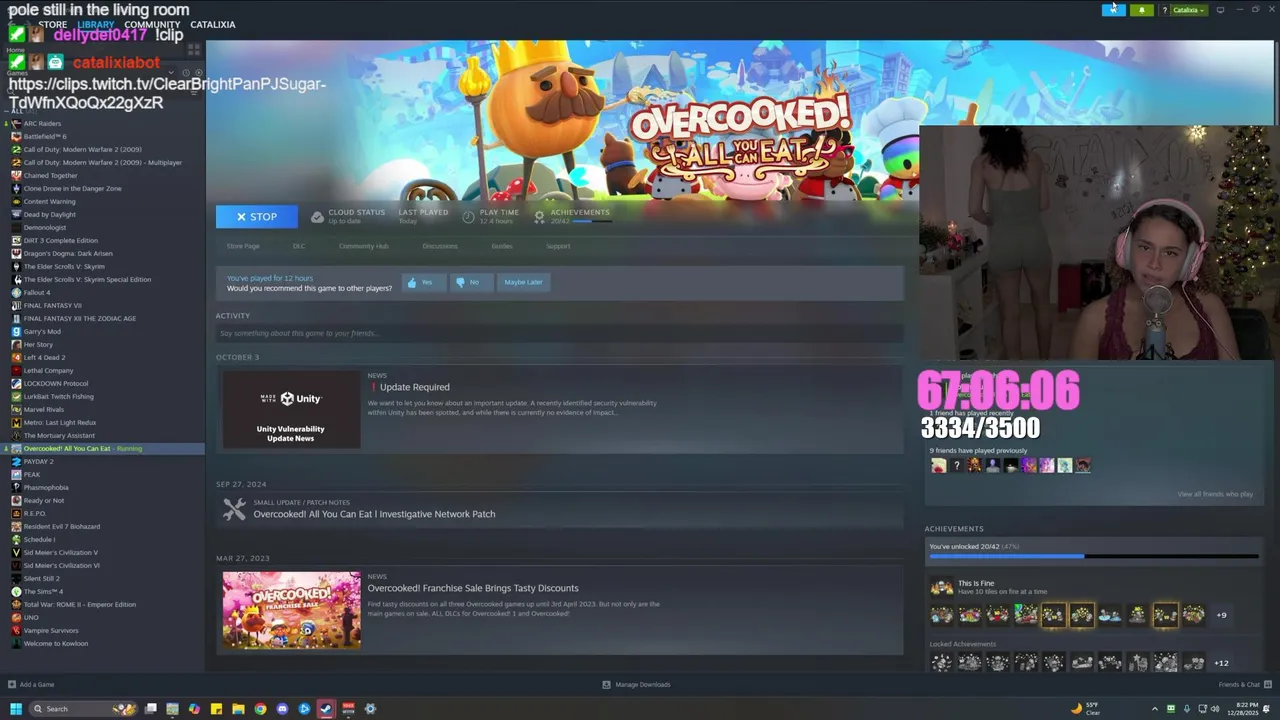Open the Franchise Sale news thumbnail
The image size is (1280, 720).
pos(291,610)
